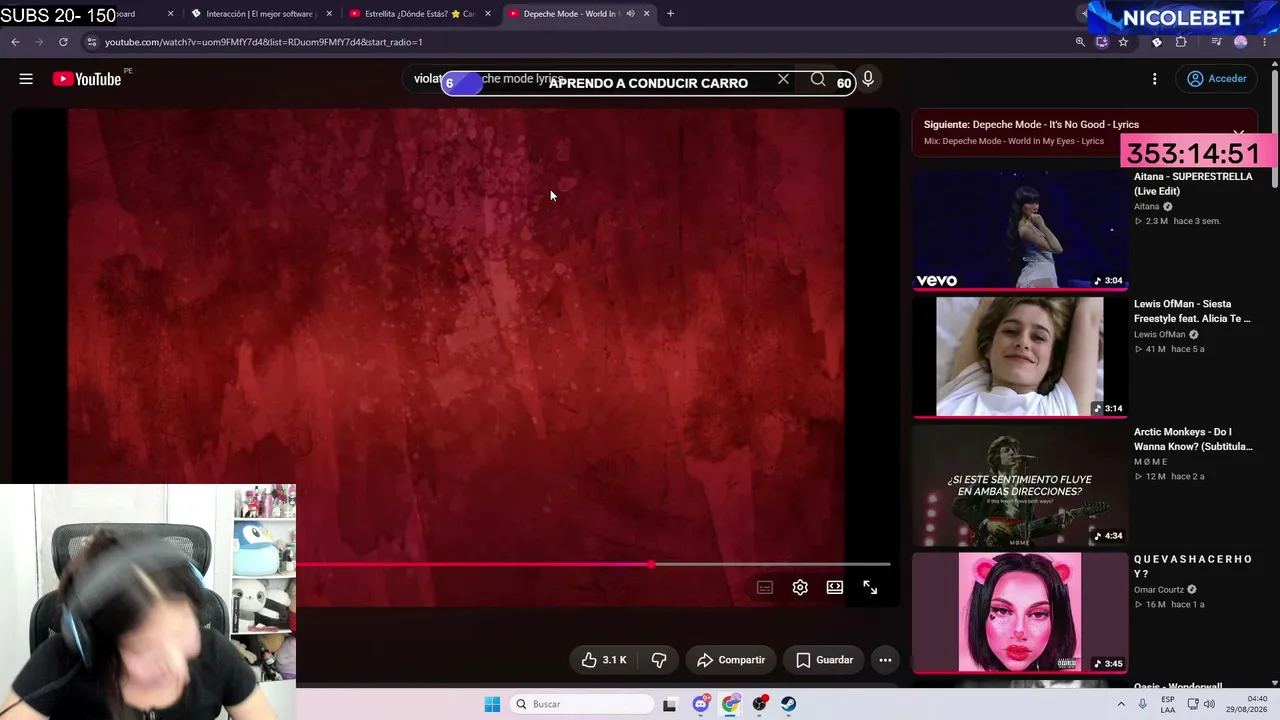
Task: Close the Interacción browser tab
Action: pos(329,14)
